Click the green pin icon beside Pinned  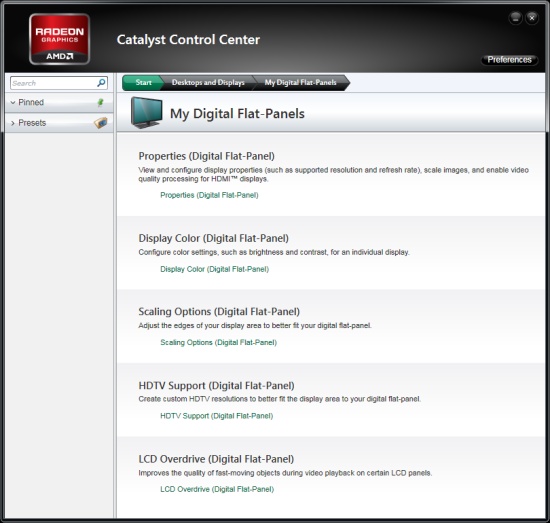pyautogui.click(x=100, y=102)
